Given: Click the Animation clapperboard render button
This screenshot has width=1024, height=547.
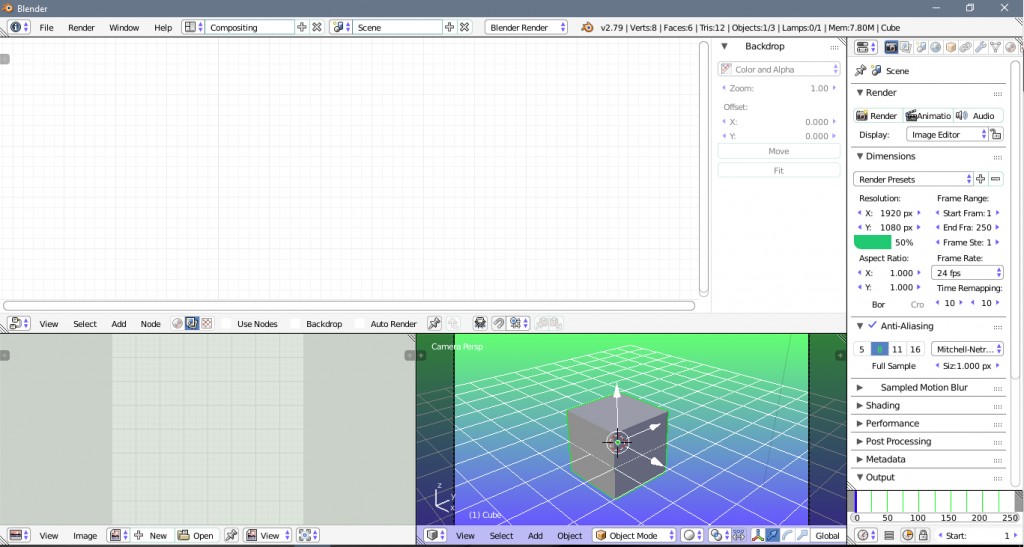Looking at the screenshot, I should coord(927,116).
